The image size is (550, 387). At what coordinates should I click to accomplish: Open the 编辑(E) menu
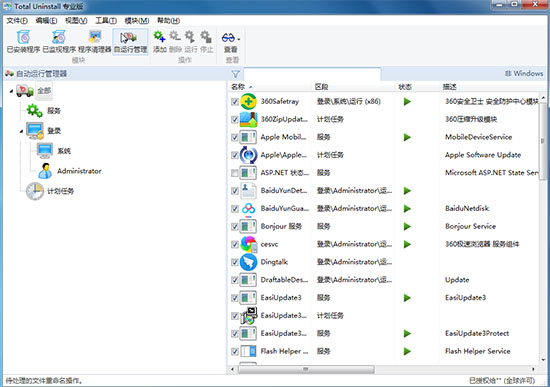pos(46,21)
